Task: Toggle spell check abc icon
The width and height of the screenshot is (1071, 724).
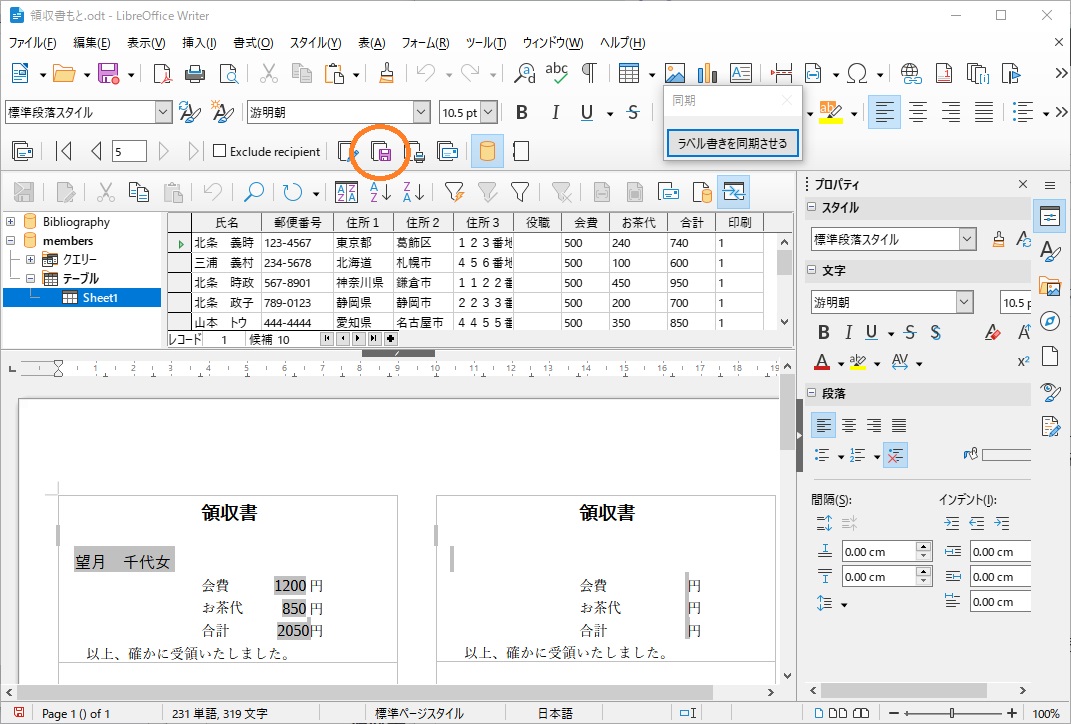Action: coord(557,73)
